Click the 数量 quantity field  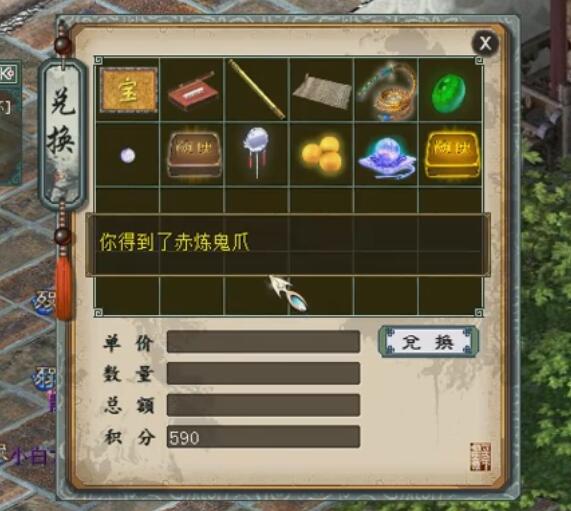pos(263,373)
